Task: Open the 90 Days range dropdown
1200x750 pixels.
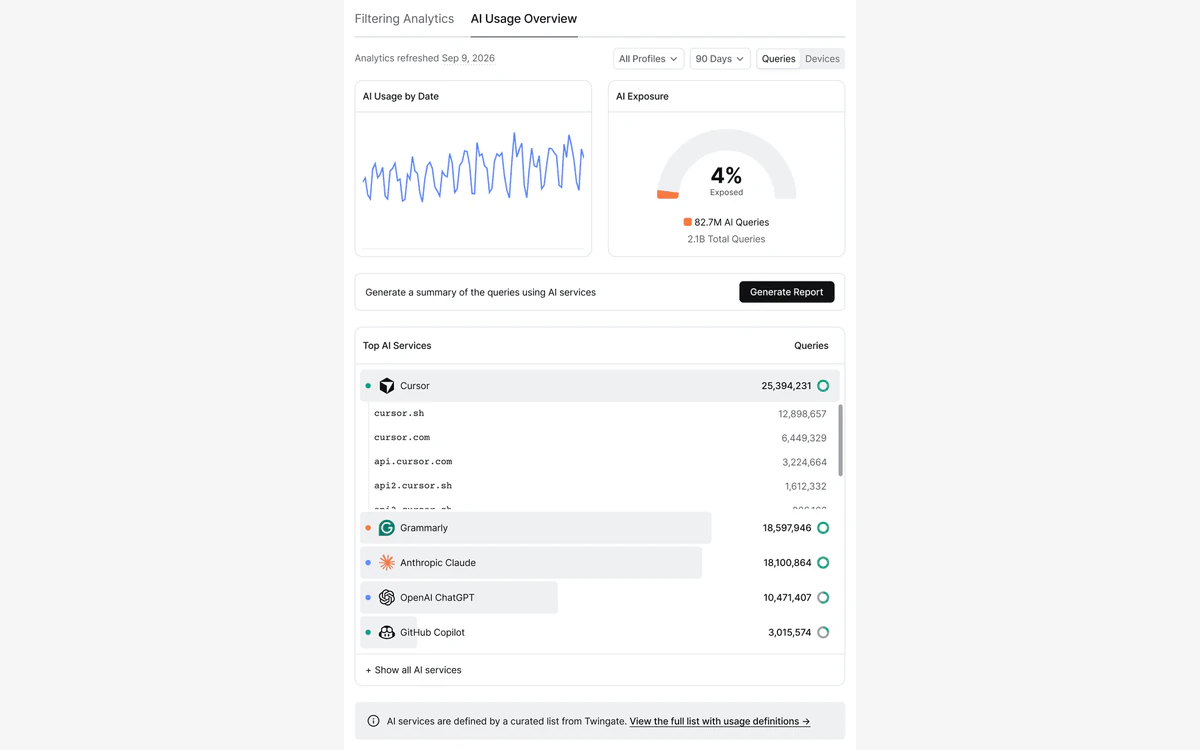Action: 720,59
